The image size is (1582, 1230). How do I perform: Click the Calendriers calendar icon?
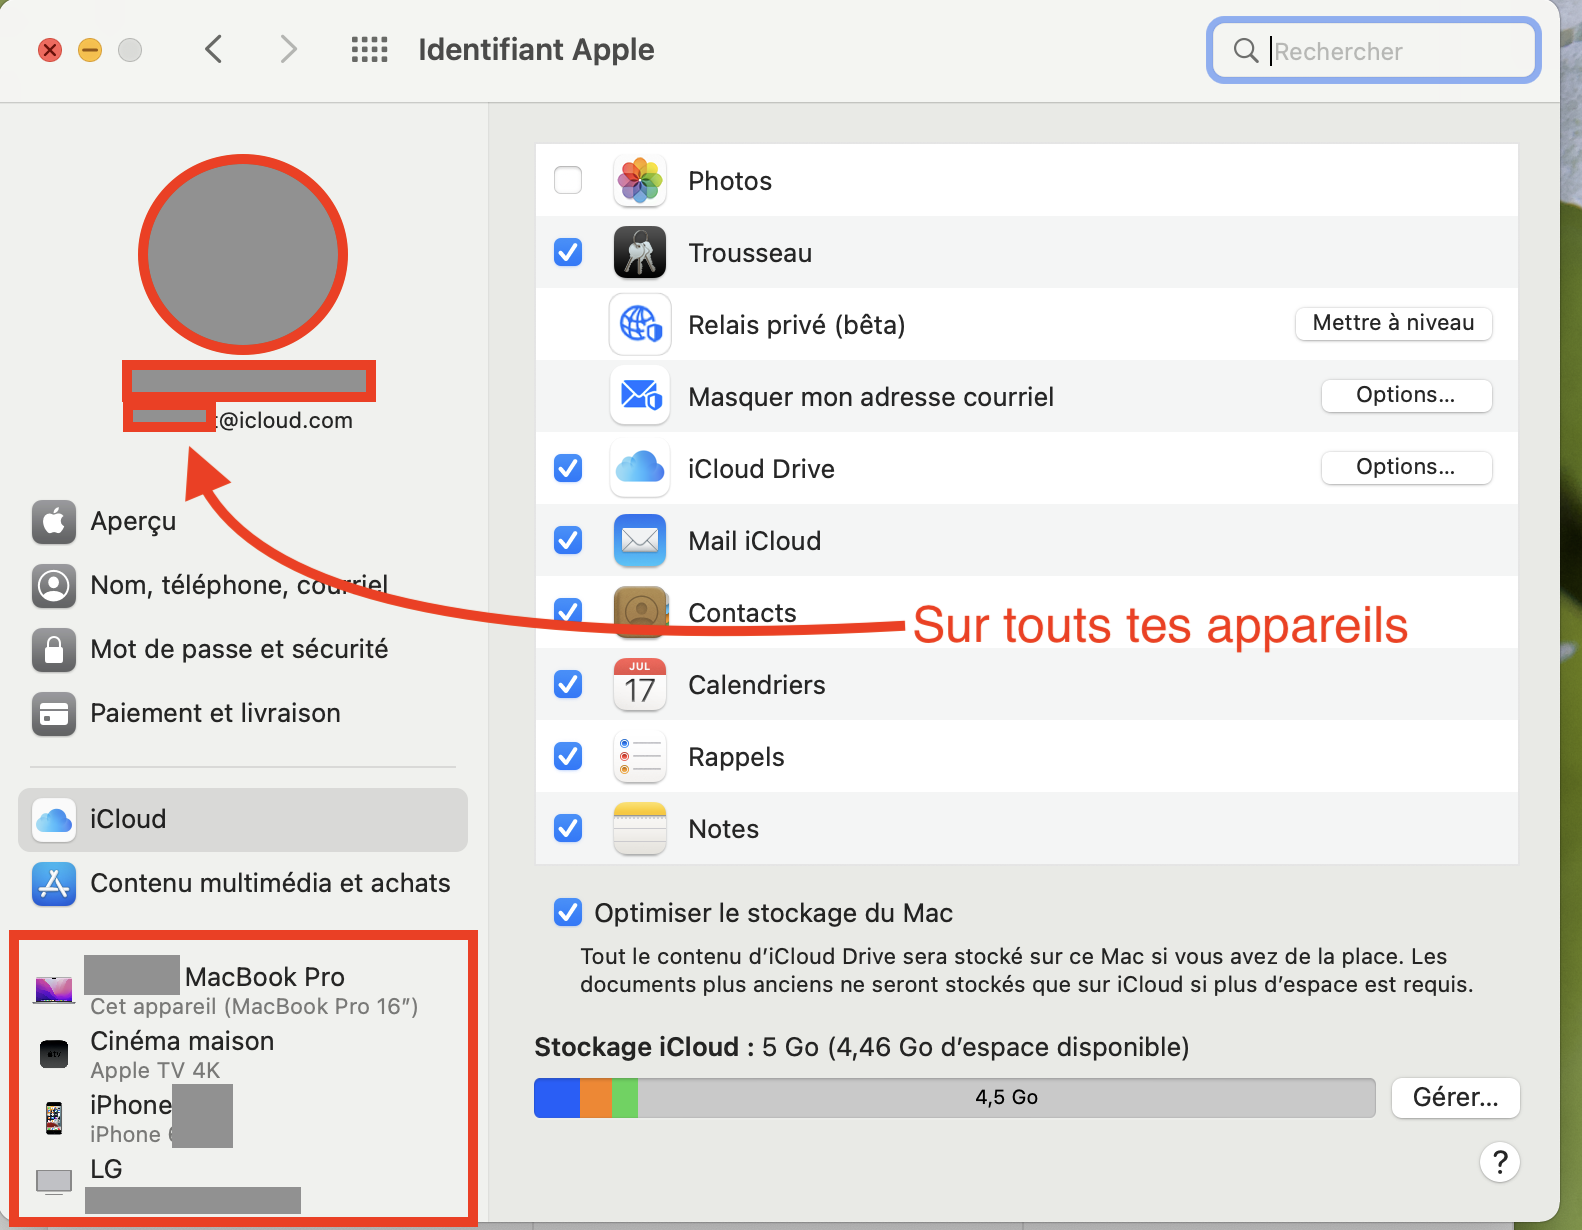tap(640, 685)
